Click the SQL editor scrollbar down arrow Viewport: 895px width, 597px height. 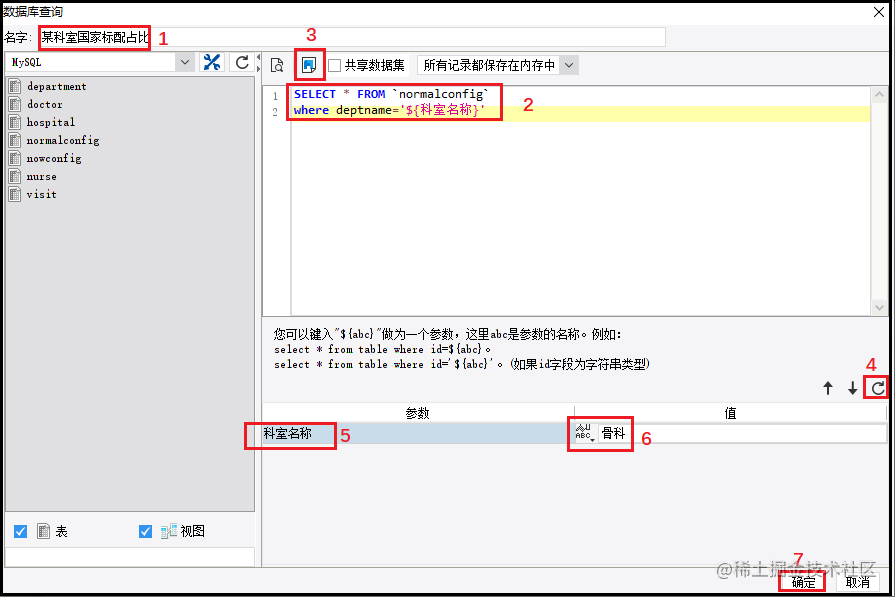click(x=879, y=308)
